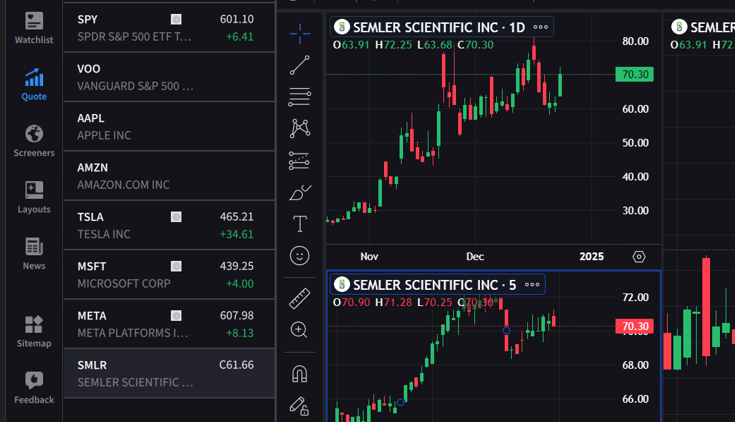Screen dimensions: 735x422
Task: Click the square indicator beside META
Action: pyautogui.click(x=176, y=316)
